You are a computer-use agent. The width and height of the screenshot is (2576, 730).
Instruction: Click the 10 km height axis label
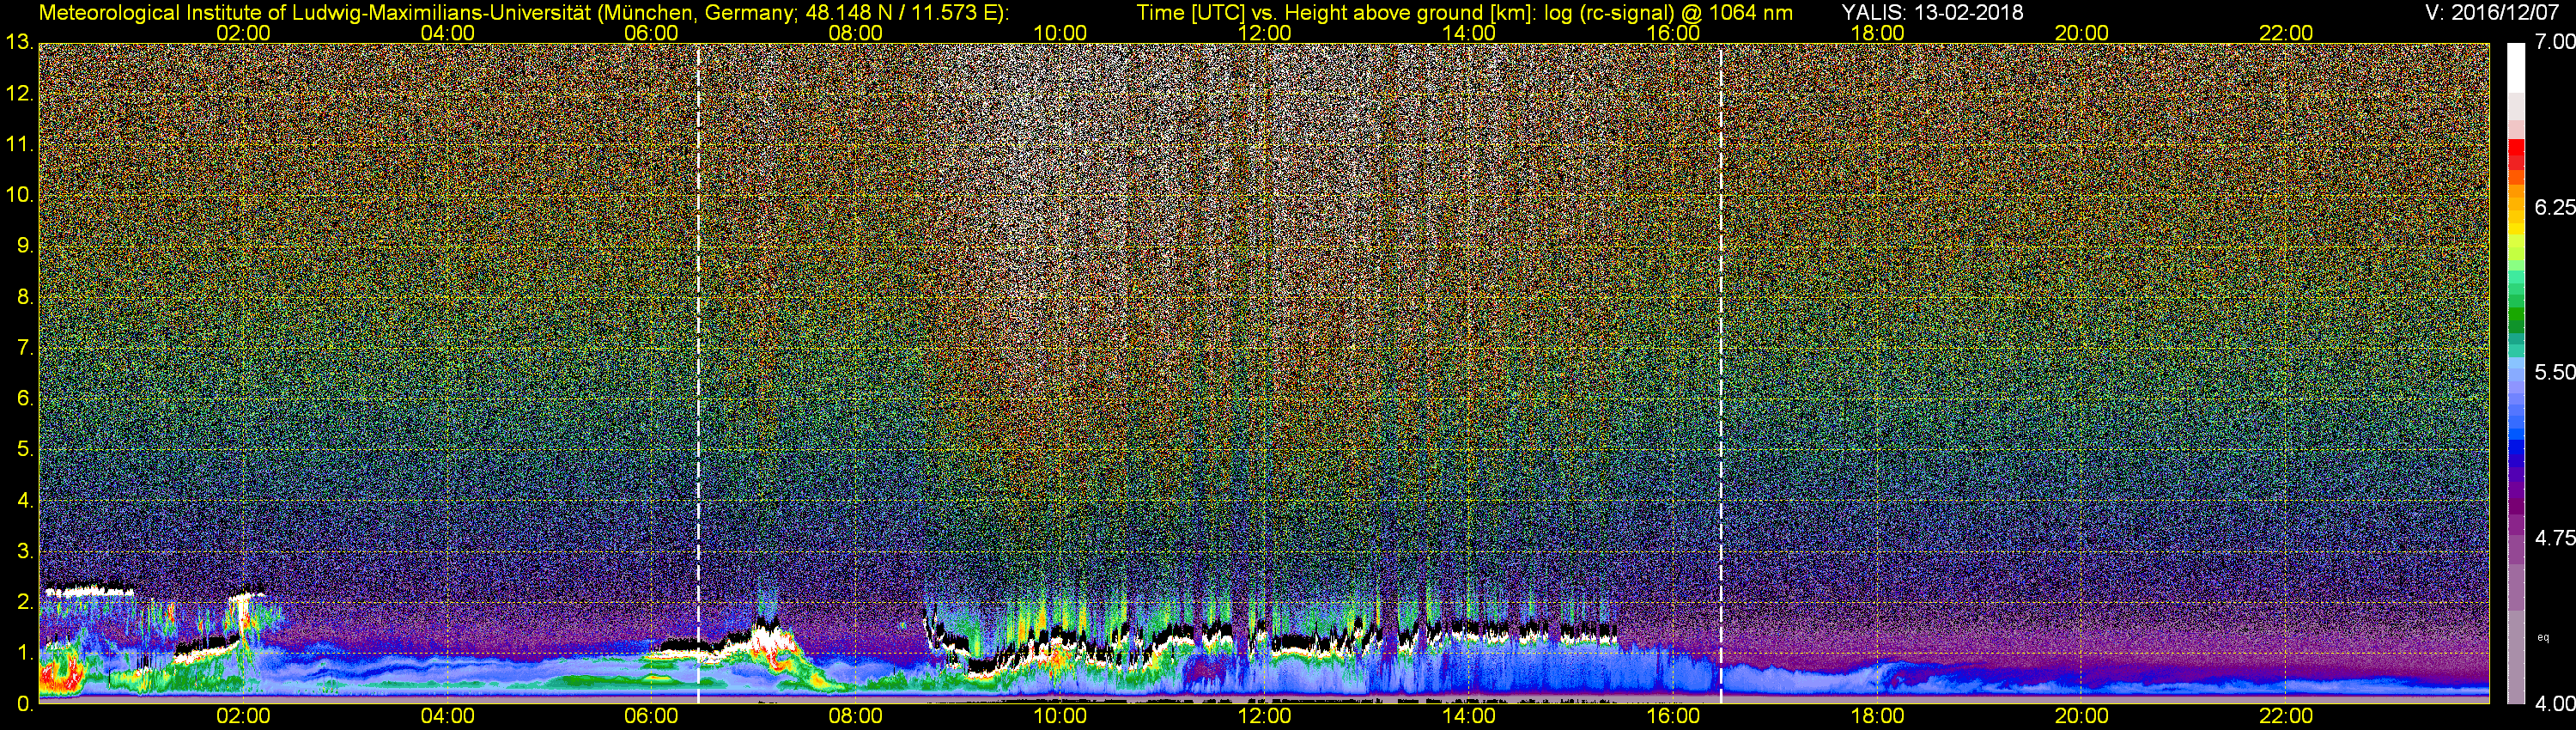pyautogui.click(x=19, y=195)
